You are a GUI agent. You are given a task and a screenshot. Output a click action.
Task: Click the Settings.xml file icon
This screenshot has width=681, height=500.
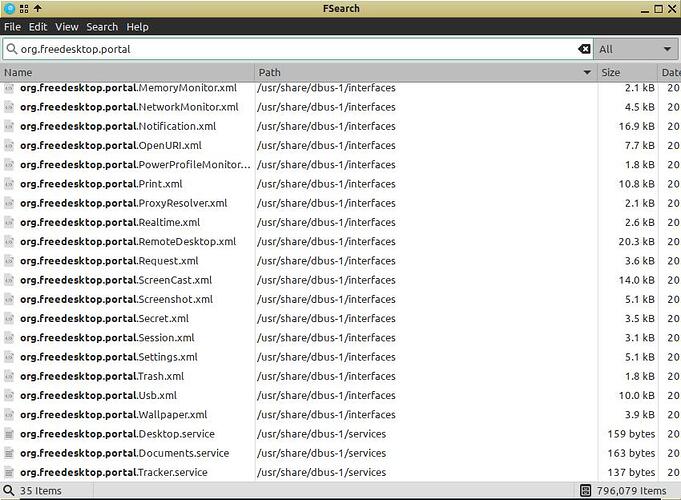(9, 357)
